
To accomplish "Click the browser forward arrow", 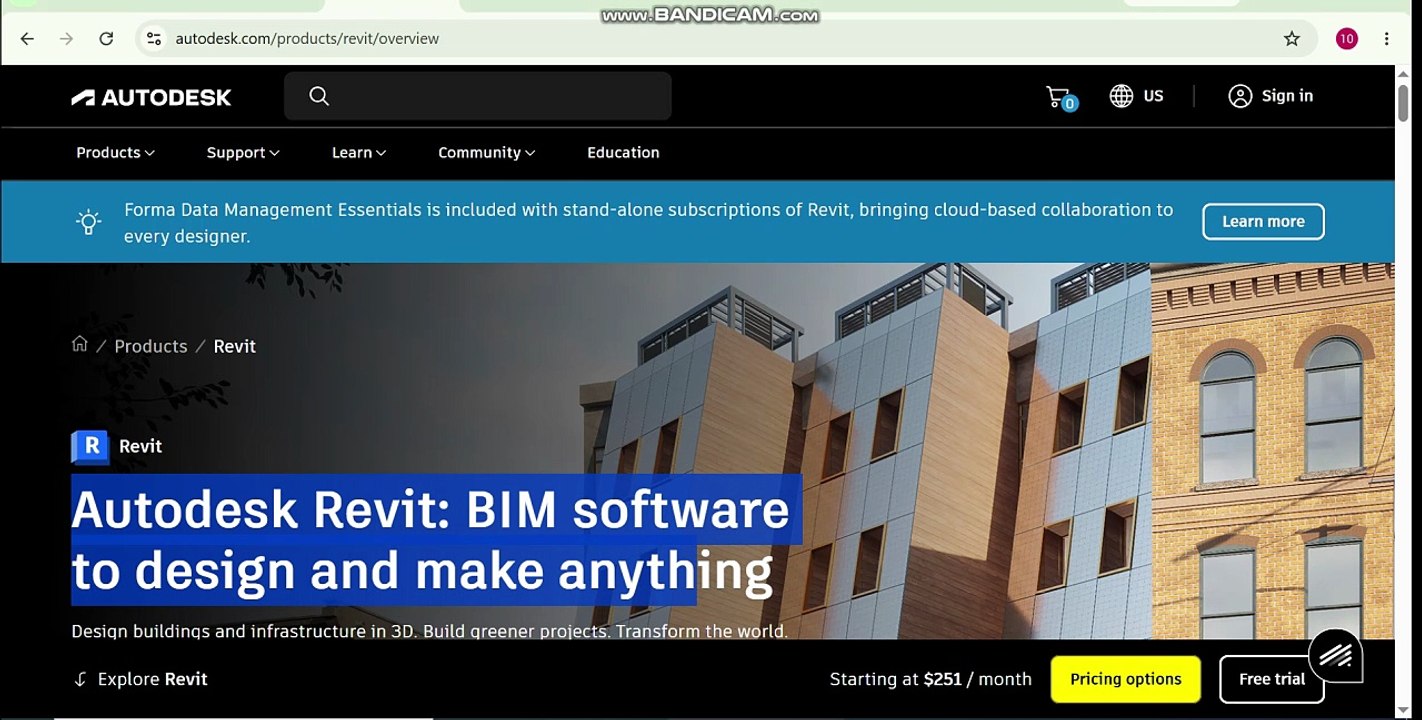I will tap(66, 39).
